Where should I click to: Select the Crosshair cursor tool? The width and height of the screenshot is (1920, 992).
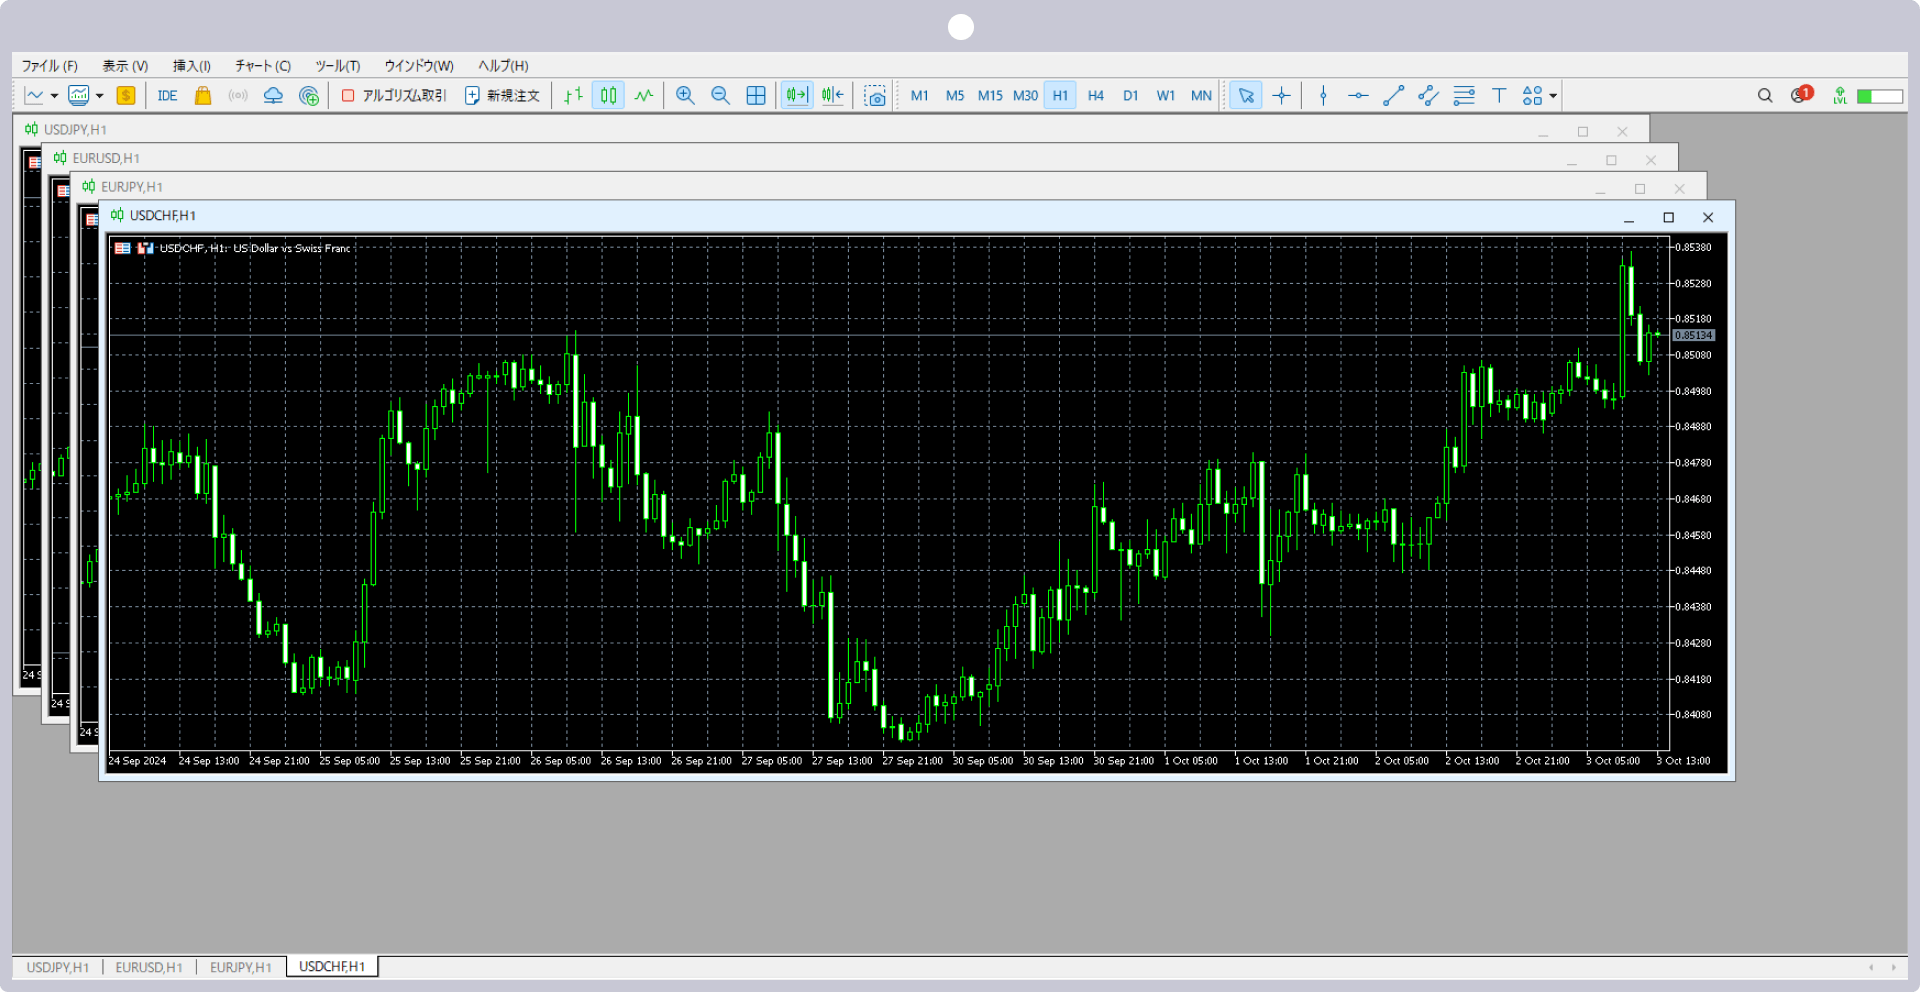(1281, 96)
